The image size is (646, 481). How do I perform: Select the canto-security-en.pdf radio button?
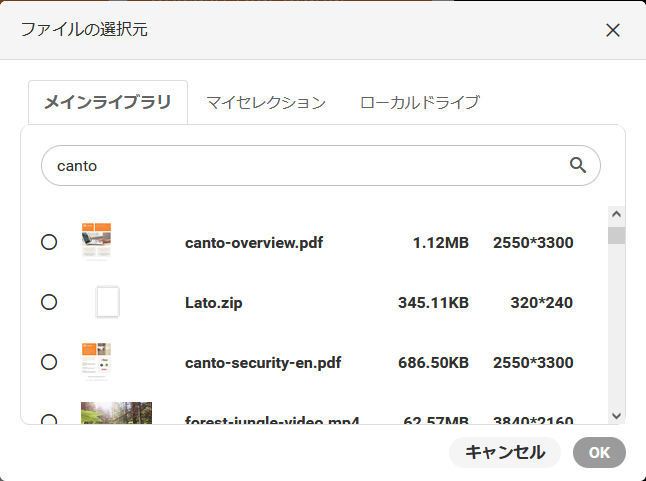coord(49,362)
